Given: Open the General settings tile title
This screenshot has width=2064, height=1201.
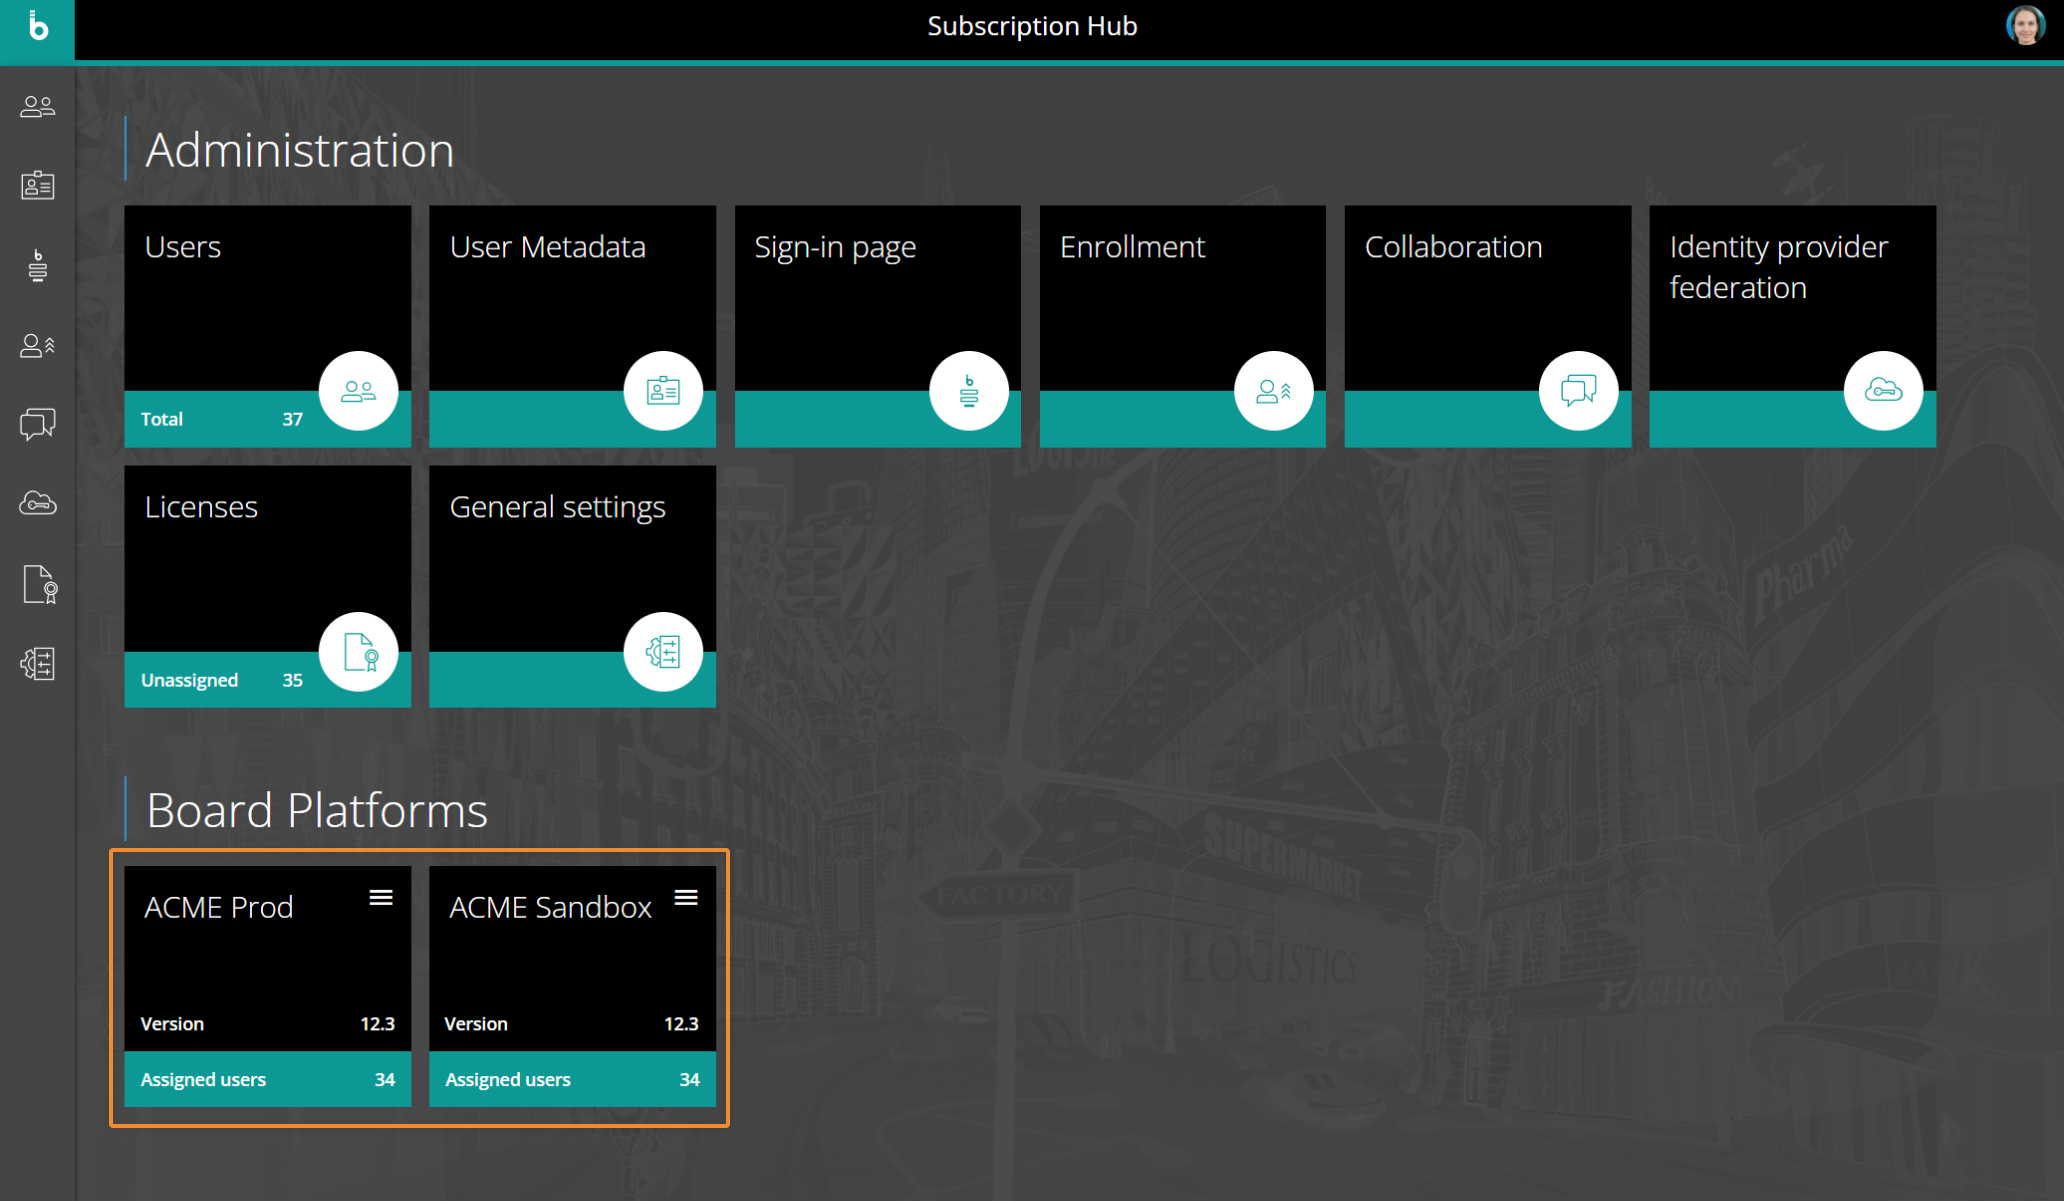Looking at the screenshot, I should point(557,507).
